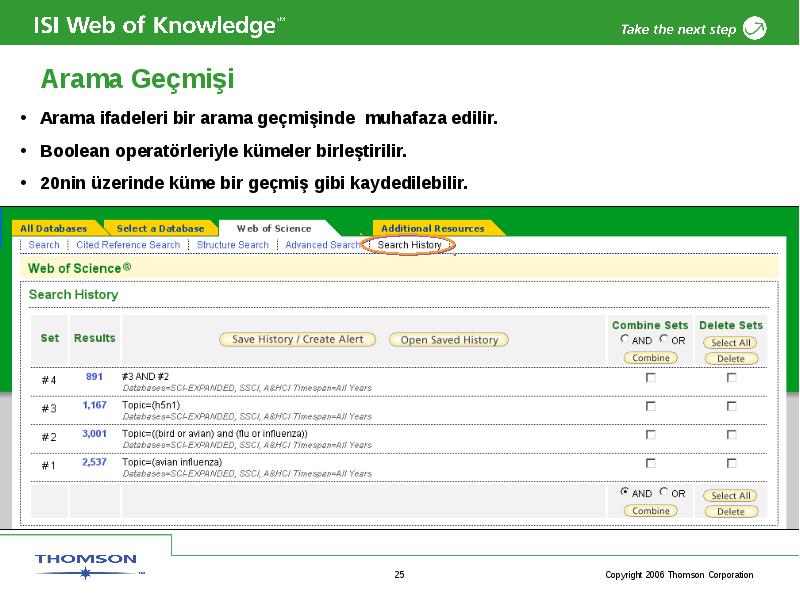The width and height of the screenshot is (800, 600).
Task: Click the bullet starting "20nin üzerinde küme"
Action: [254, 183]
